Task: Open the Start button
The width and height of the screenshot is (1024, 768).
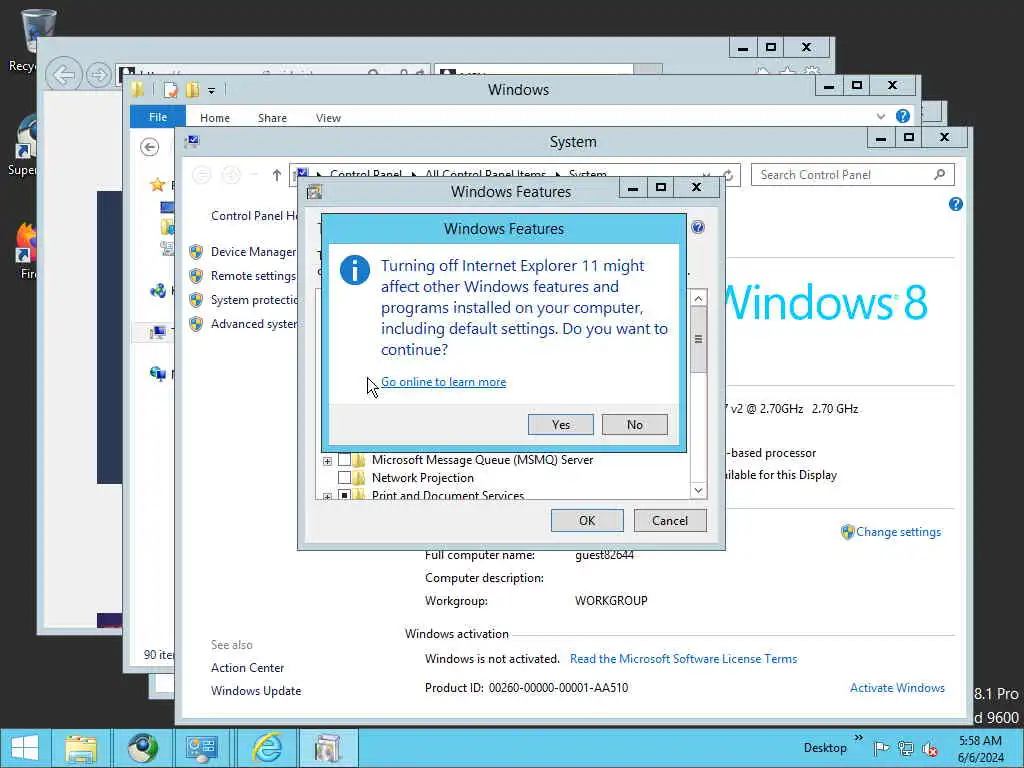Action: 24,748
